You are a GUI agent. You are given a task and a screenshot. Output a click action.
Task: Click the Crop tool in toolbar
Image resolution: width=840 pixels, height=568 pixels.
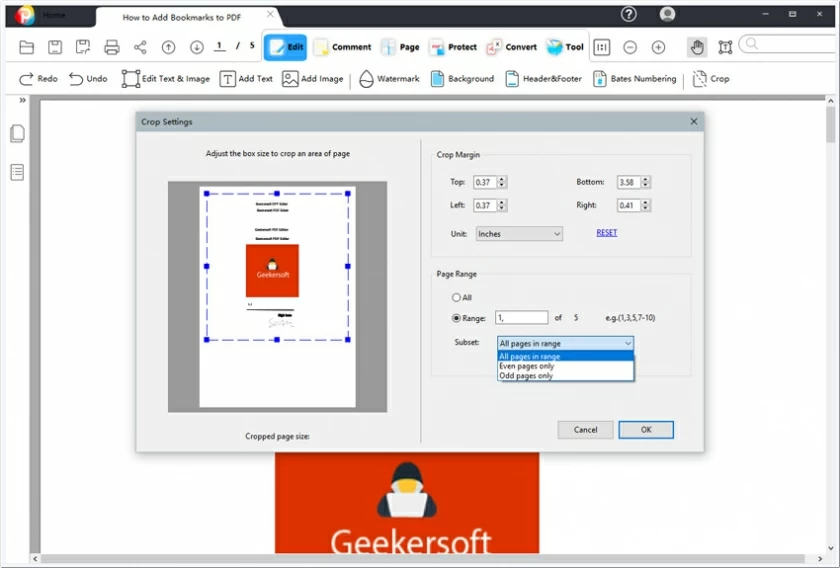point(711,79)
